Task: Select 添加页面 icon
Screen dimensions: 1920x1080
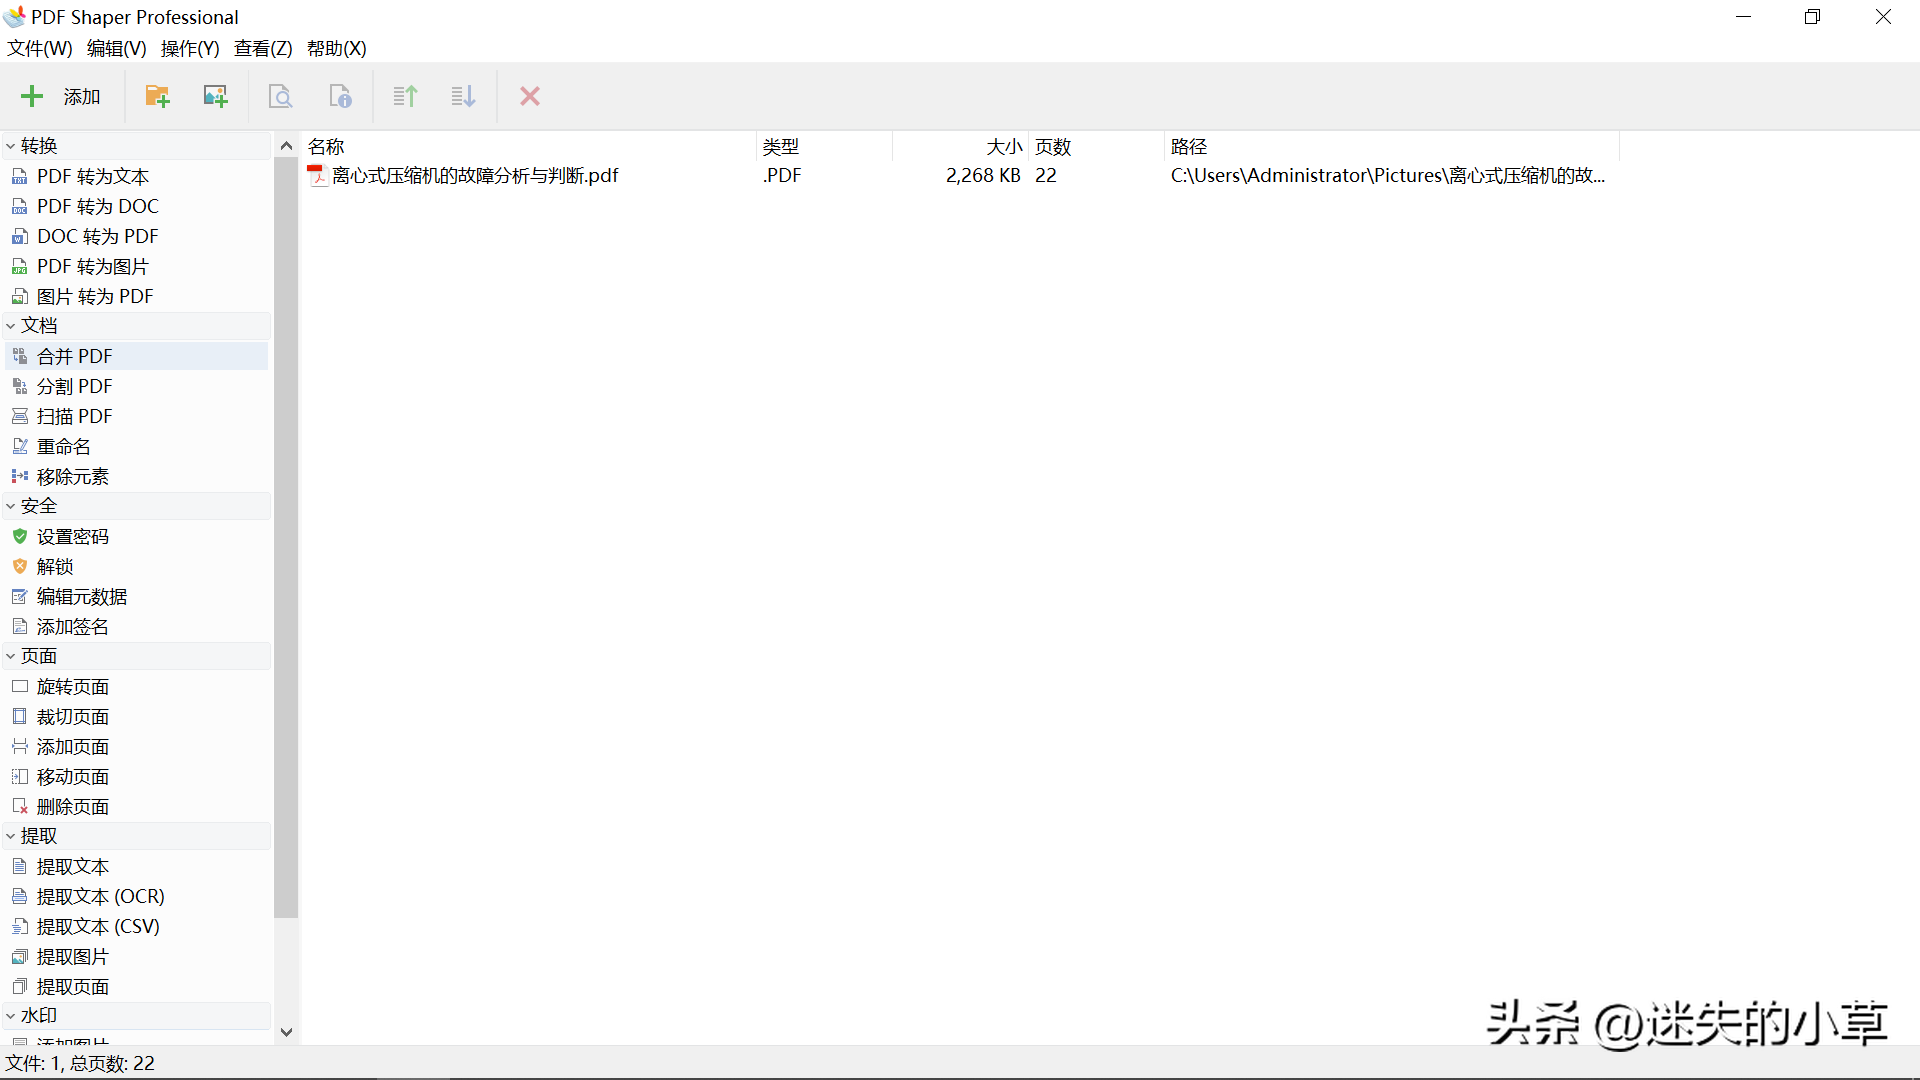Action: click(x=19, y=746)
